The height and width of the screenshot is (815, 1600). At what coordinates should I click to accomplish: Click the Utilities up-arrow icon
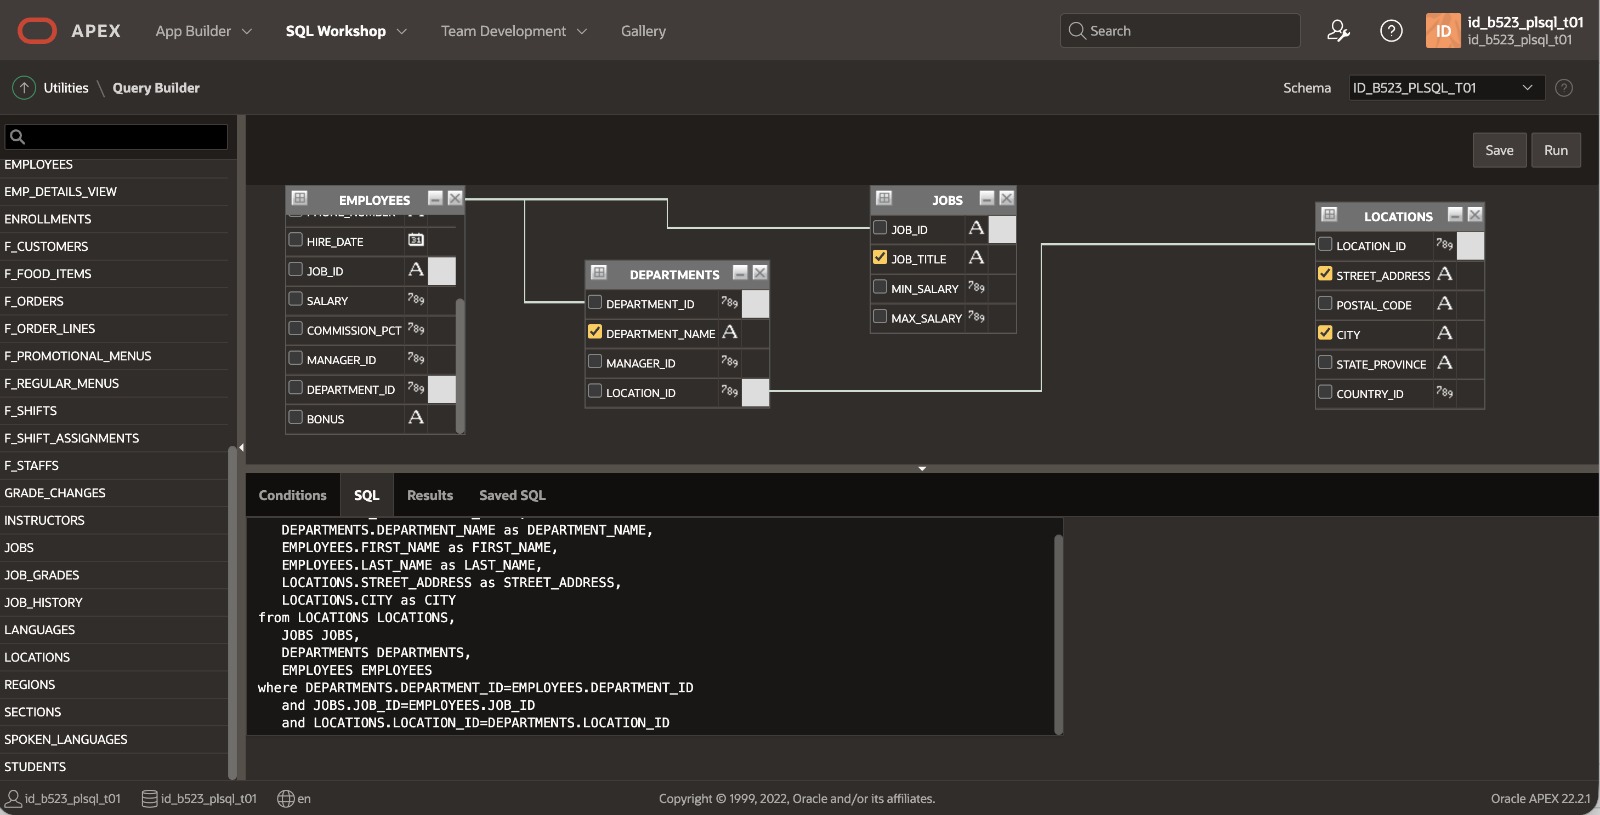coord(24,88)
